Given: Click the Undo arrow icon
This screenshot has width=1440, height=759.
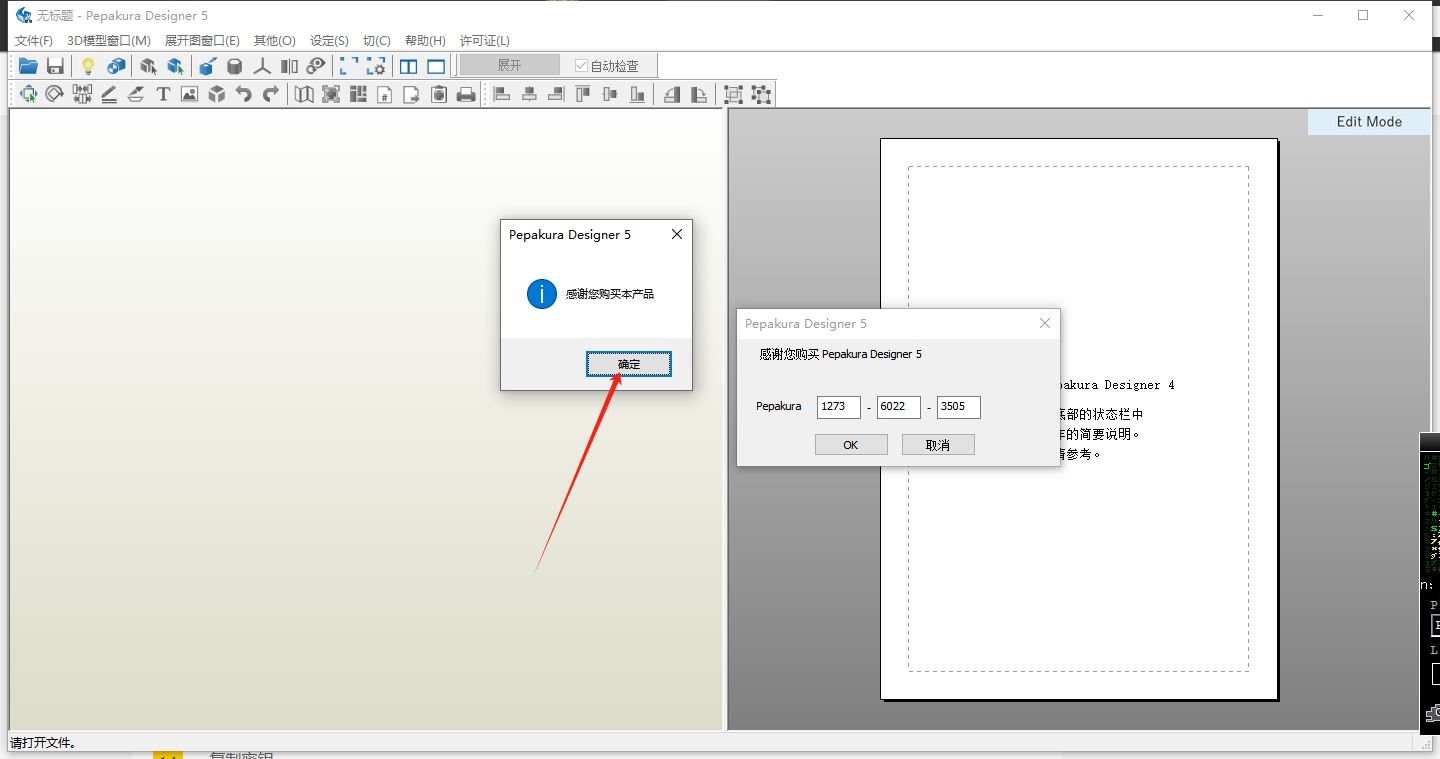Looking at the screenshot, I should (243, 94).
